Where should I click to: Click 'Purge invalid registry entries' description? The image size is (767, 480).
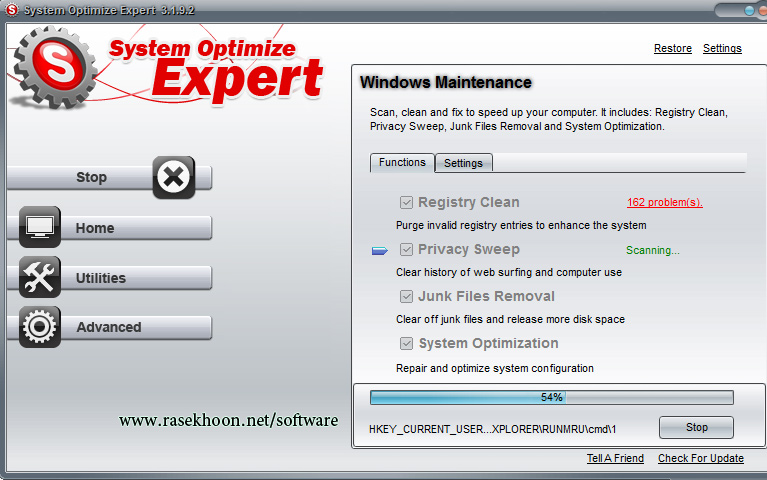click(x=521, y=225)
